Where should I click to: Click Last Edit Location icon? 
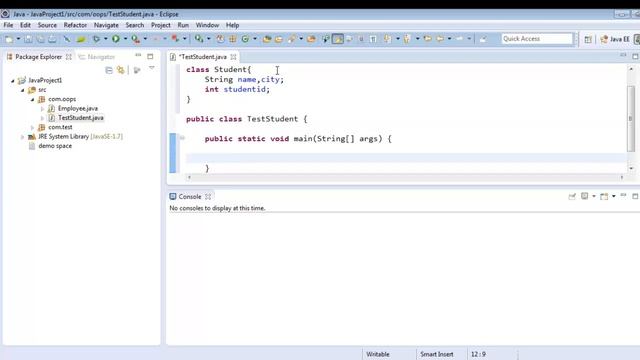click(x=427, y=39)
